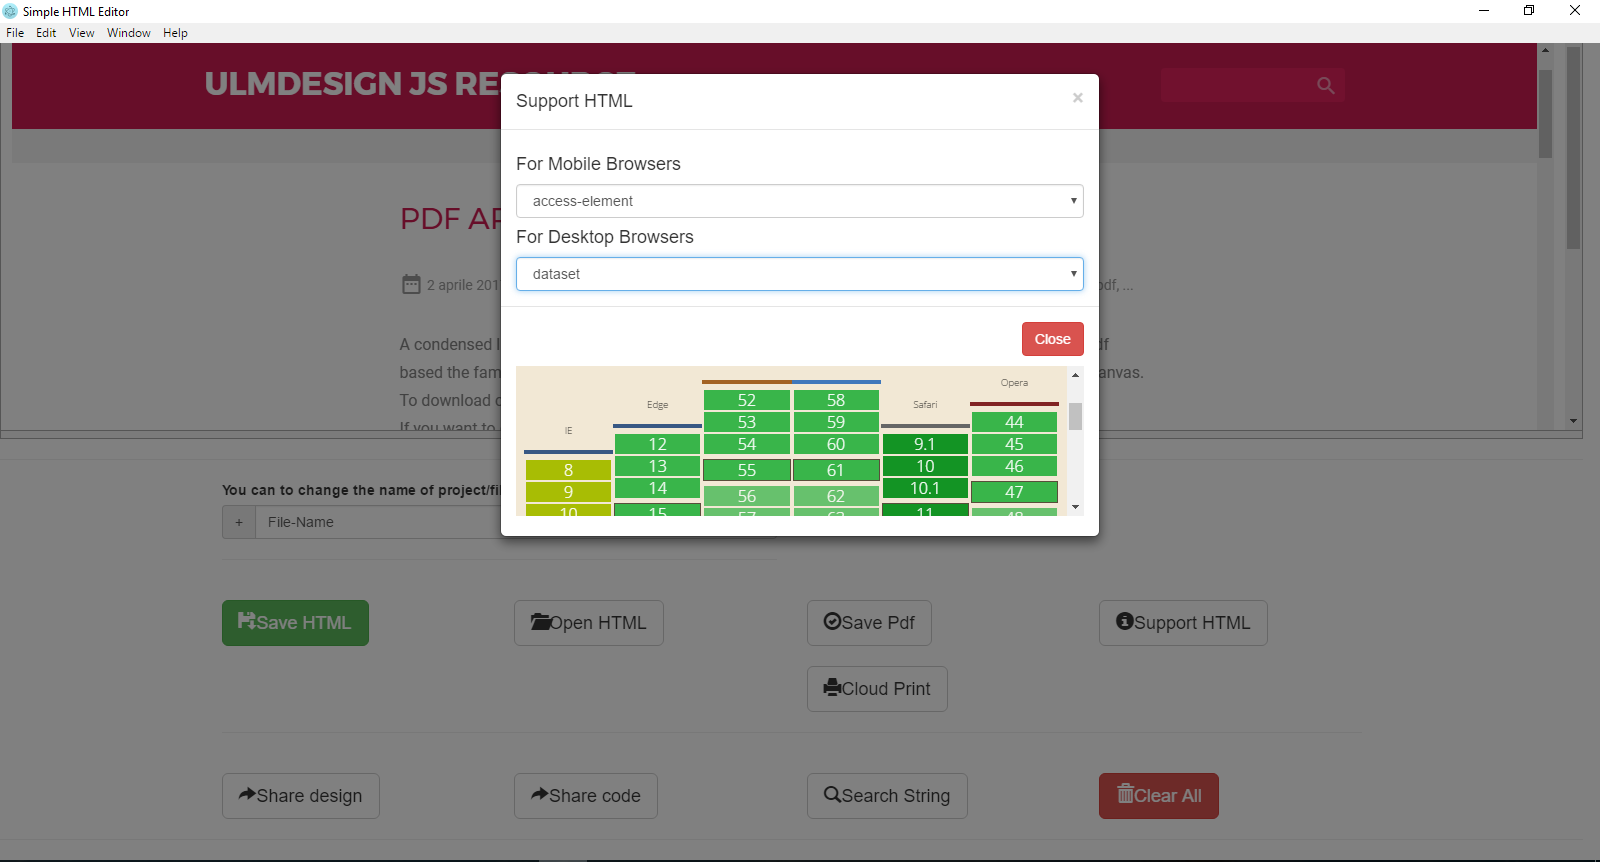
Task: Click Safari version 10.1 cell
Action: click(925, 488)
